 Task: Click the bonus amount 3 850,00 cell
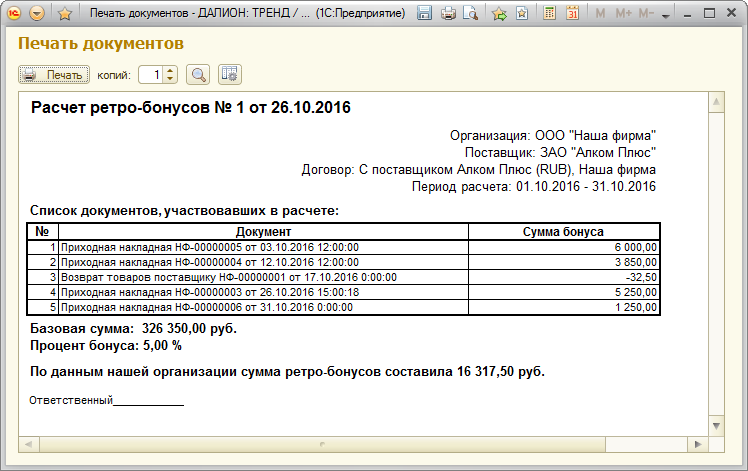[x=563, y=262]
